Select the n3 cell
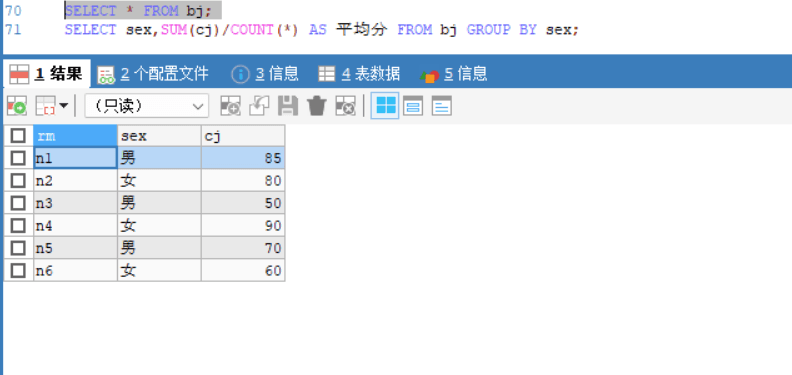792x375 pixels. pyautogui.click(x=75, y=203)
